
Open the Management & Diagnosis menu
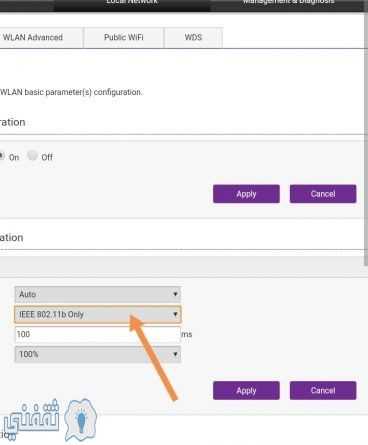289,4
